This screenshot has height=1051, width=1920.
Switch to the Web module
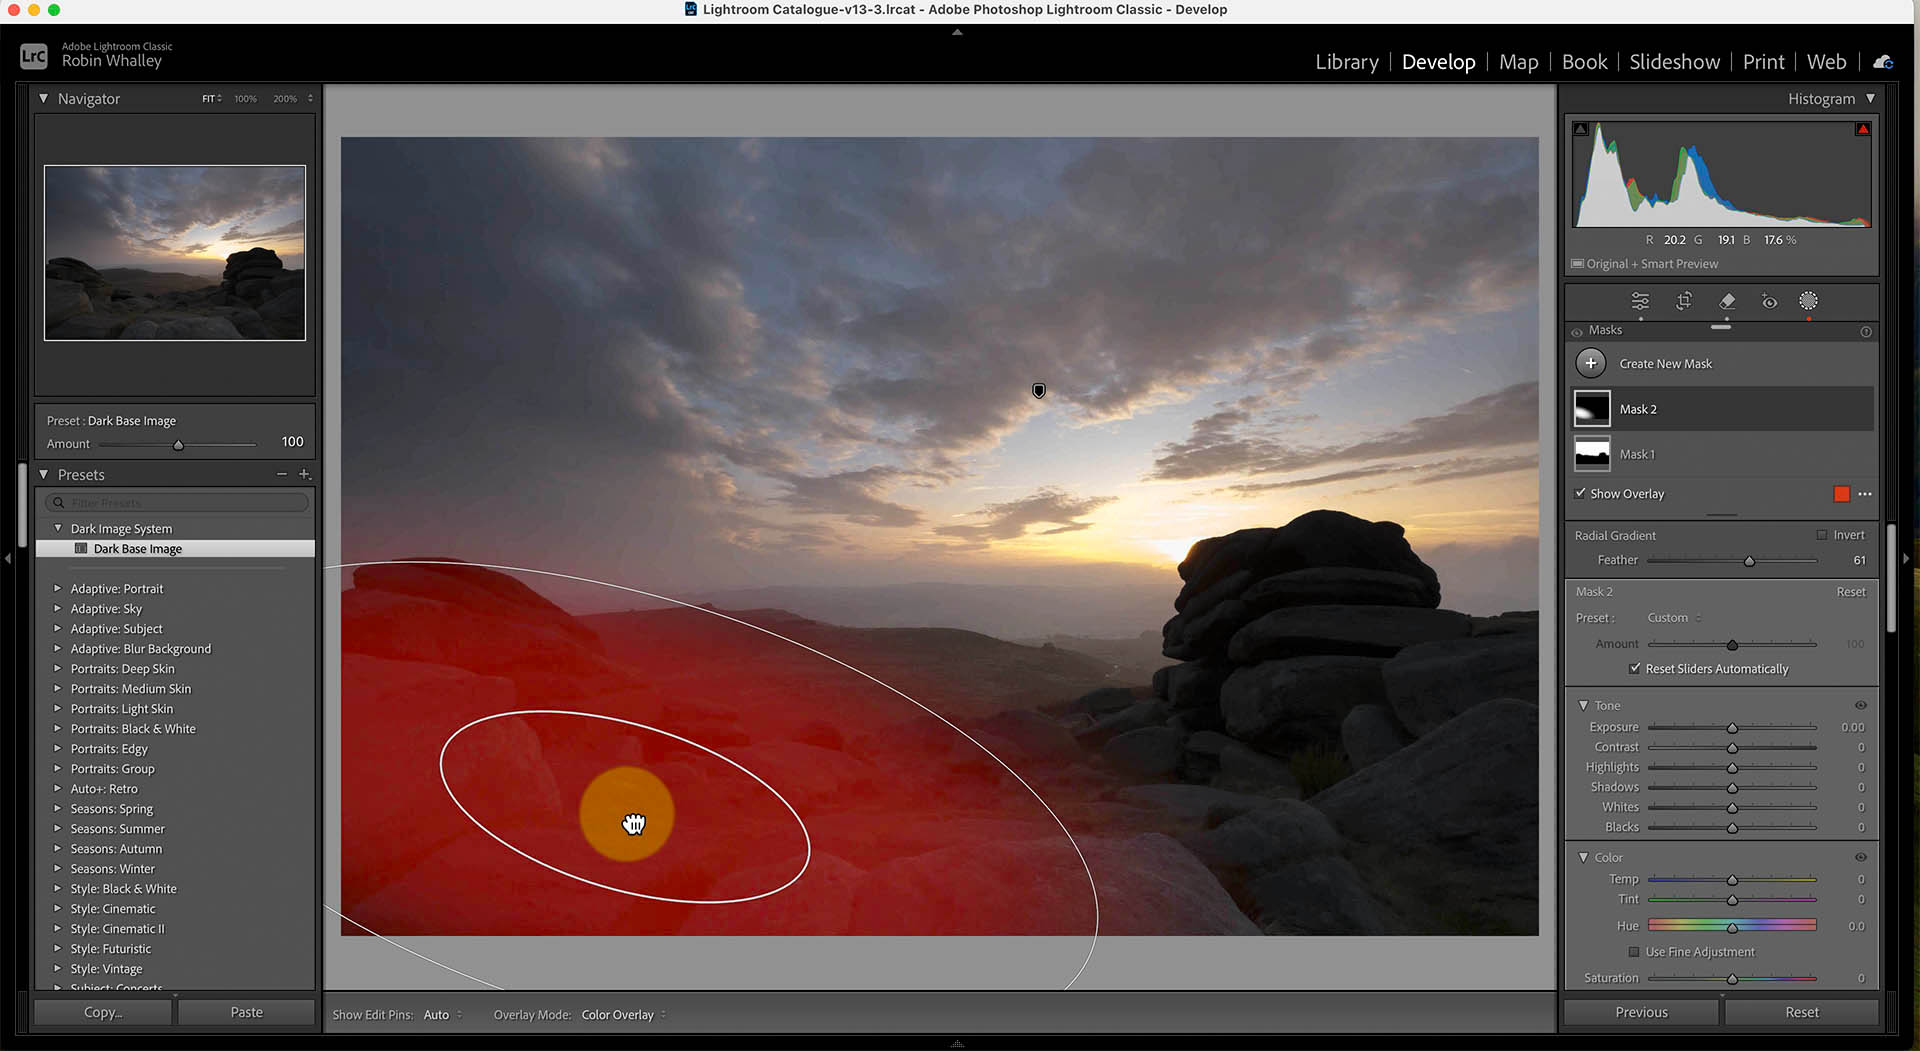click(1826, 62)
